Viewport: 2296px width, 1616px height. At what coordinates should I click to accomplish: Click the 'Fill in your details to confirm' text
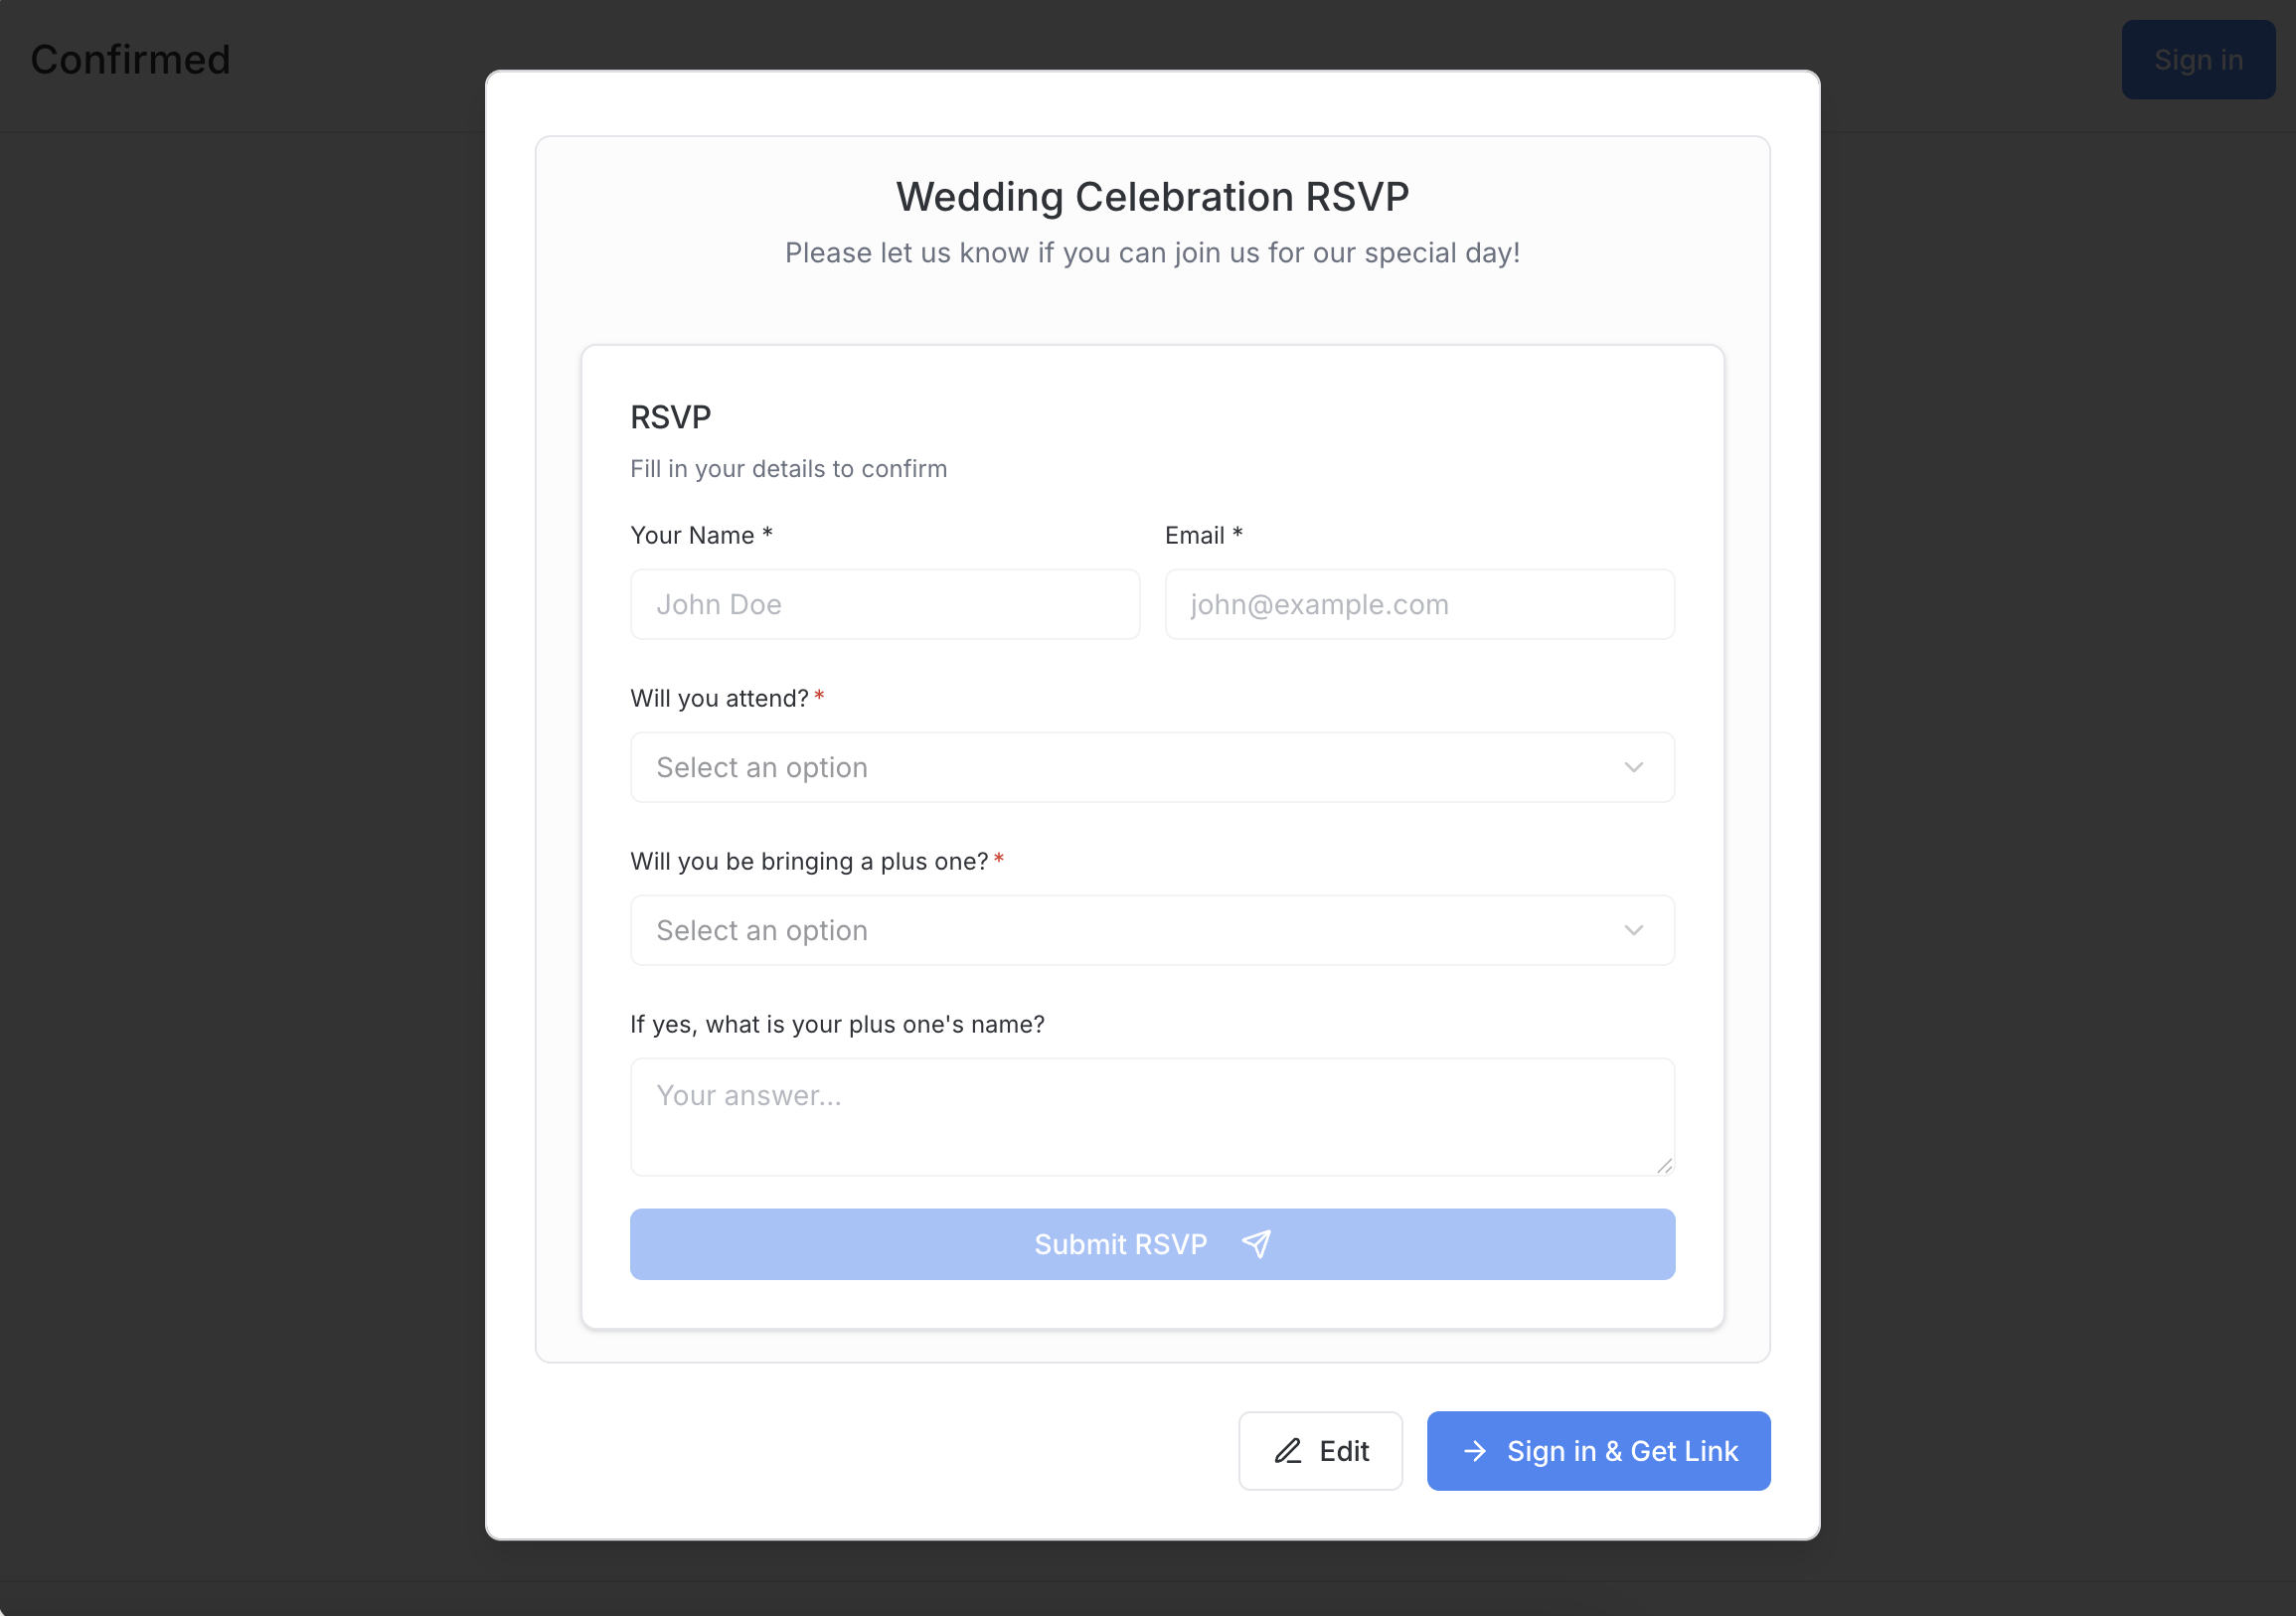pos(788,468)
